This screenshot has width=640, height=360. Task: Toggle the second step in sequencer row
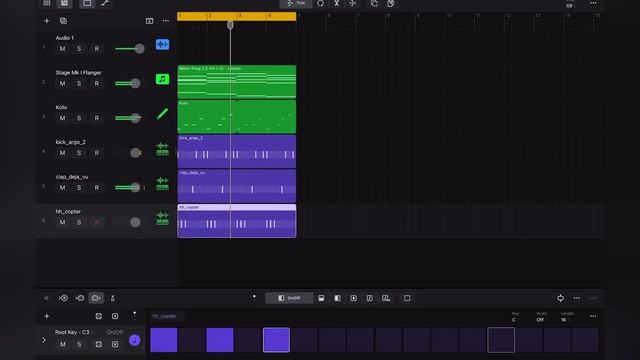click(x=192, y=340)
